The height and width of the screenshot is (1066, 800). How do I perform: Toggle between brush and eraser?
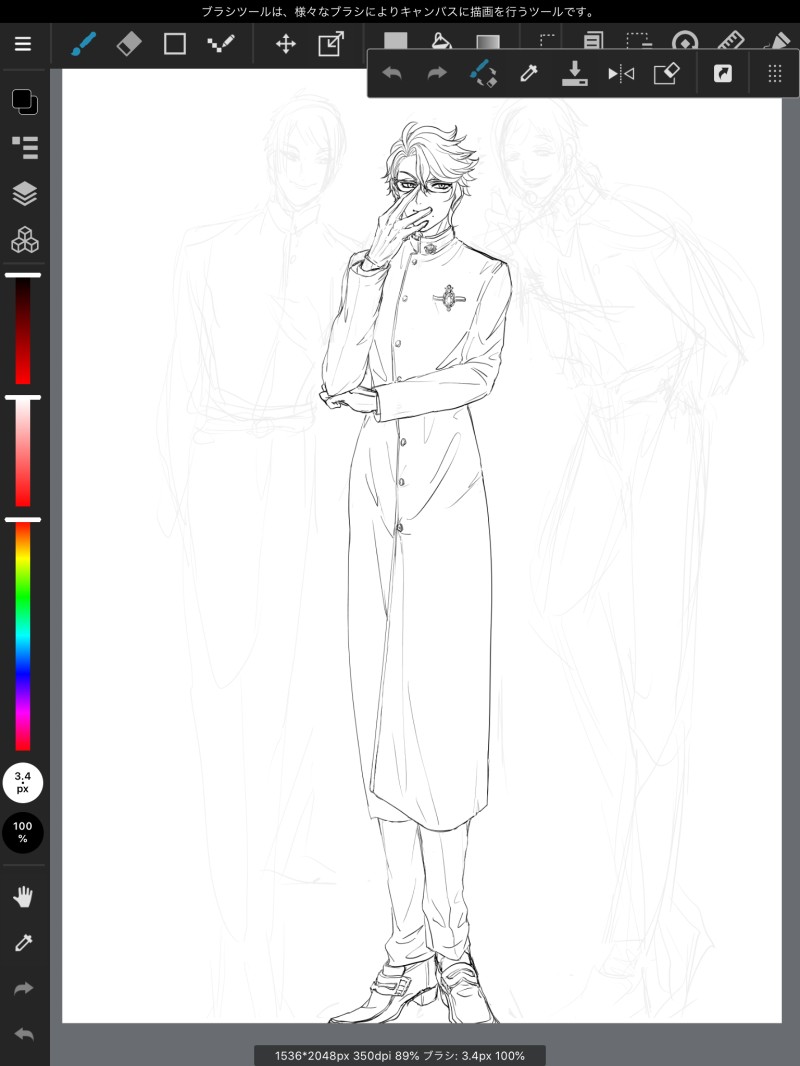click(483, 73)
